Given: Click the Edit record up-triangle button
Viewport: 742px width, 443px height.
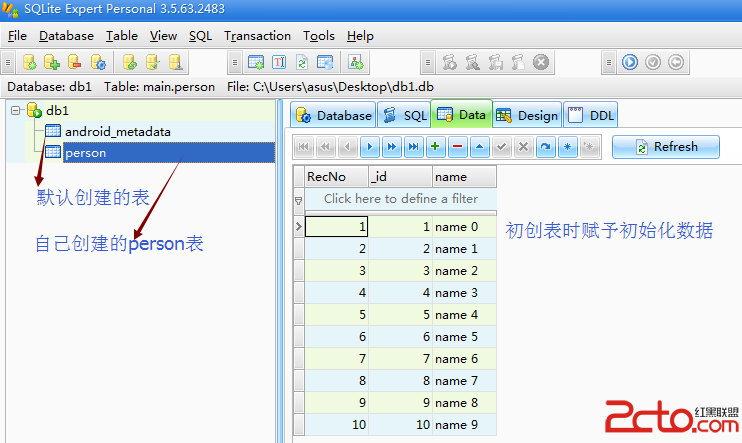Looking at the screenshot, I should 479,147.
